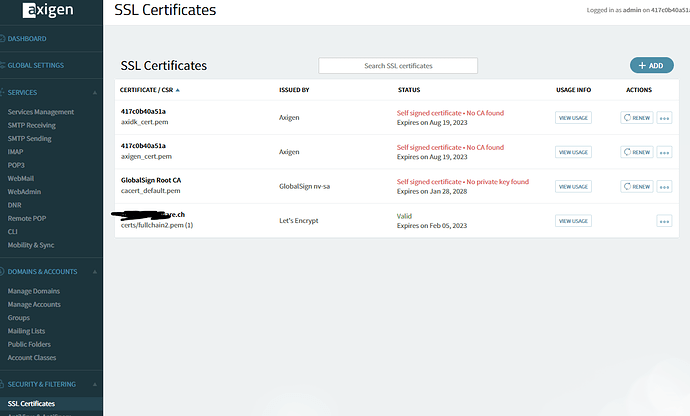Open Manage Accounts page
Image resolution: width=690 pixels, height=416 pixels.
tap(34, 304)
